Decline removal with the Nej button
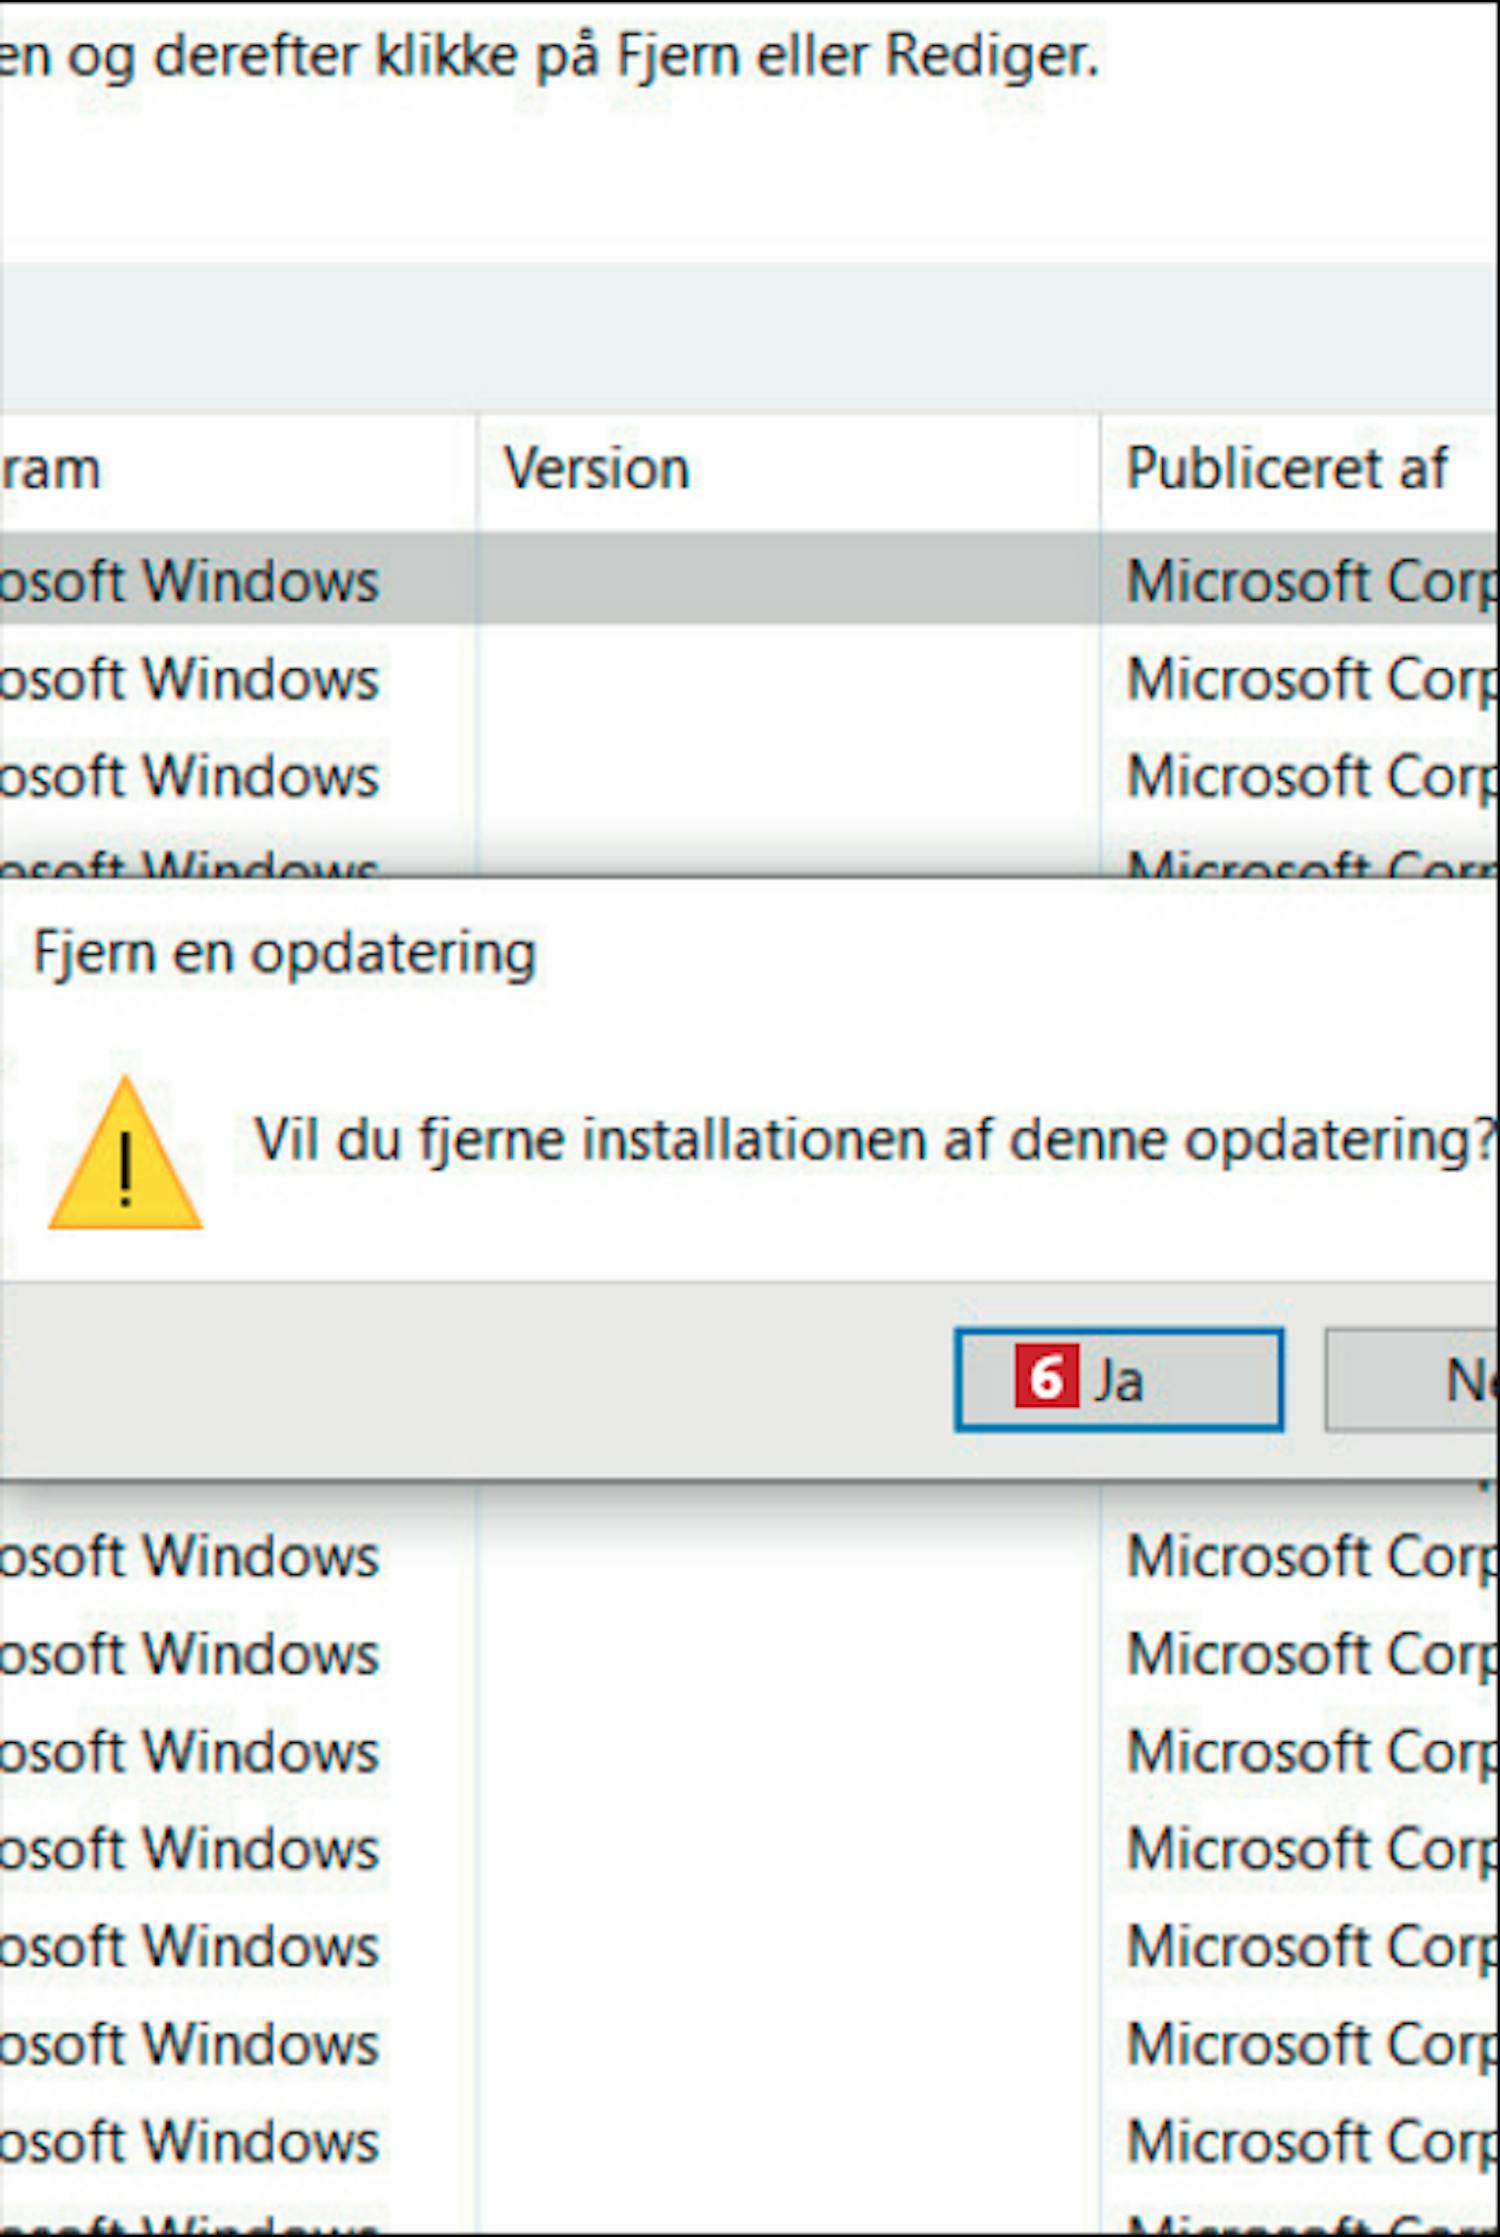This screenshot has height=2237, width=1500. (1412, 1380)
